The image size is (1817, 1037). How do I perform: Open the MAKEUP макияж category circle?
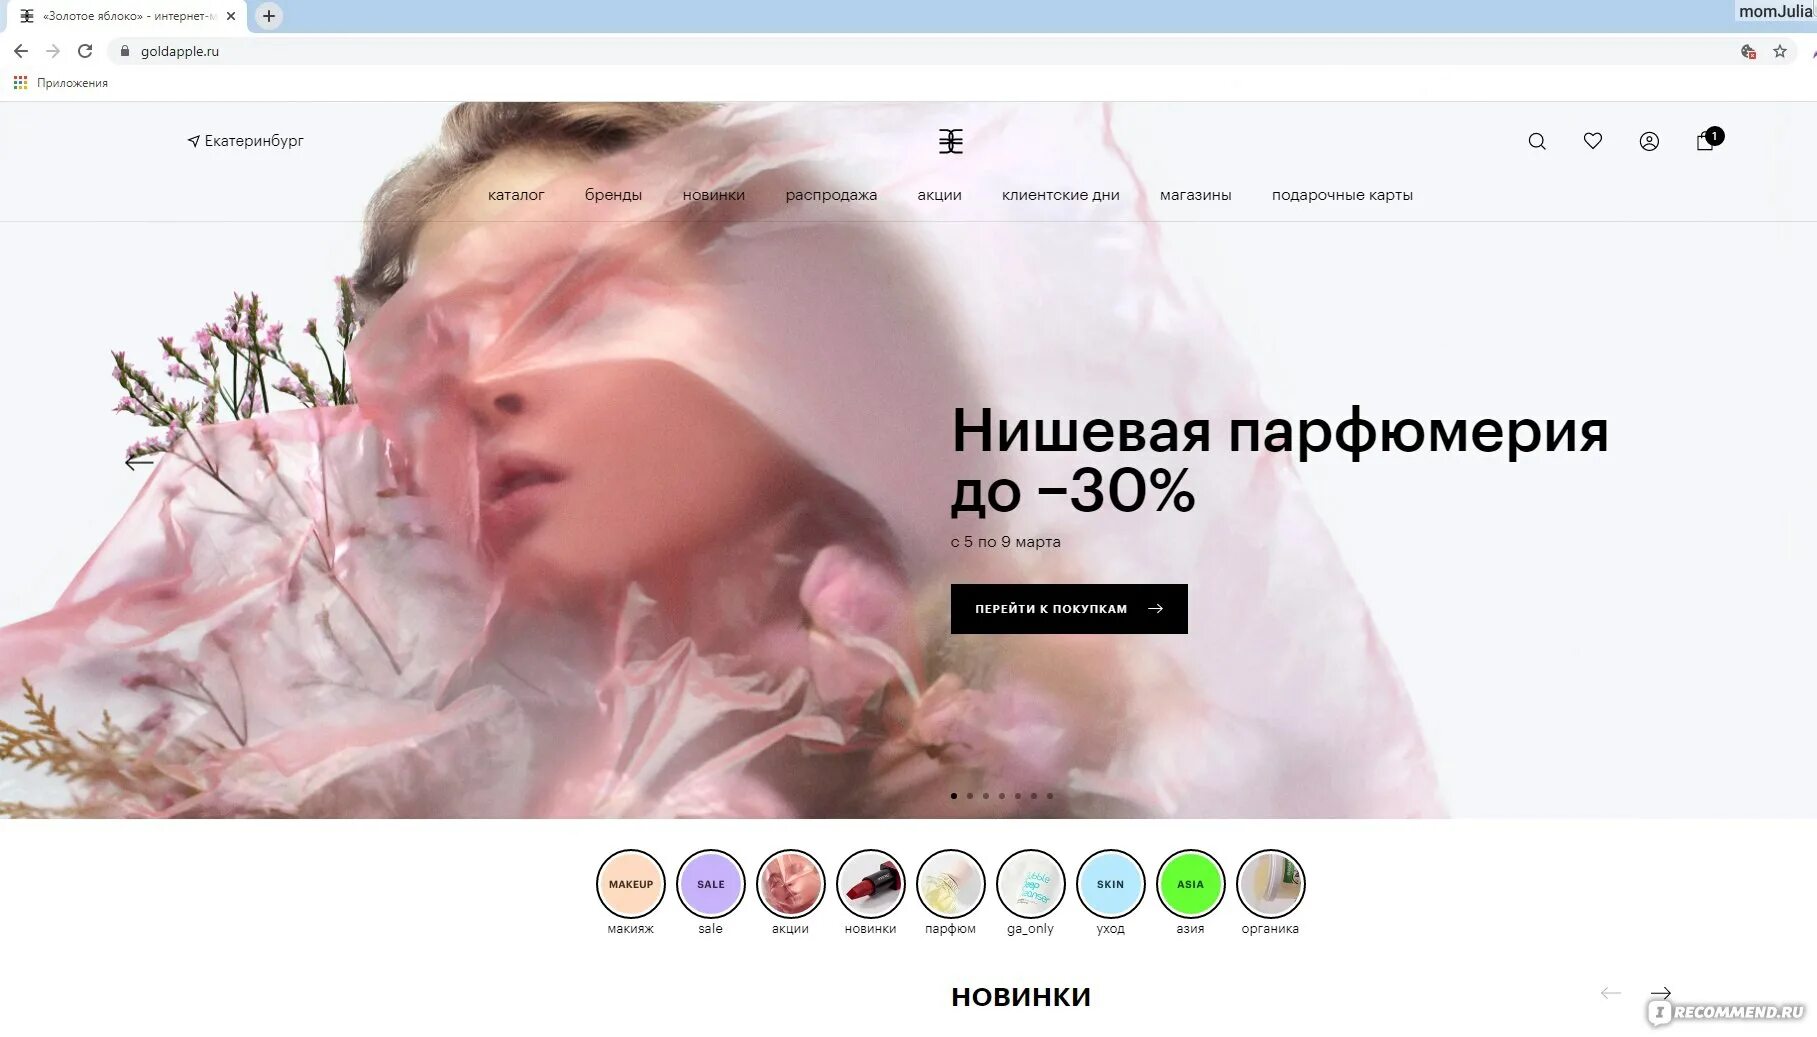click(x=631, y=884)
